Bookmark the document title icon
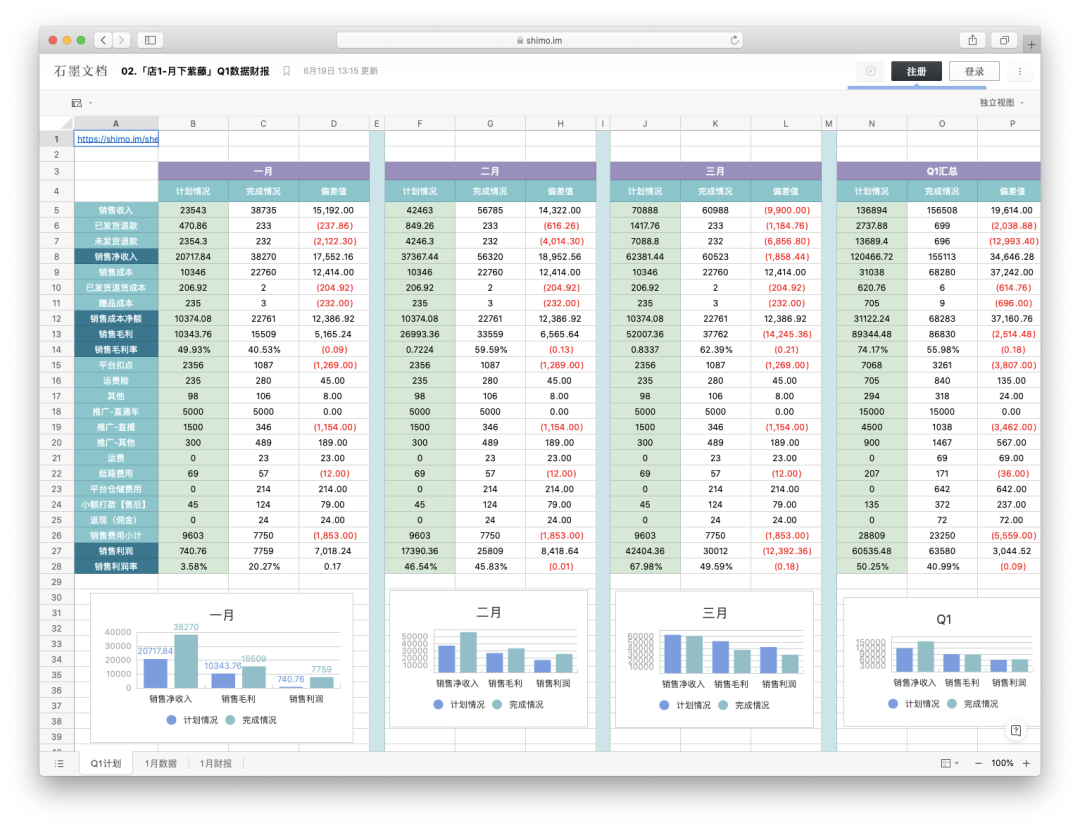1080x828 pixels. (287, 71)
